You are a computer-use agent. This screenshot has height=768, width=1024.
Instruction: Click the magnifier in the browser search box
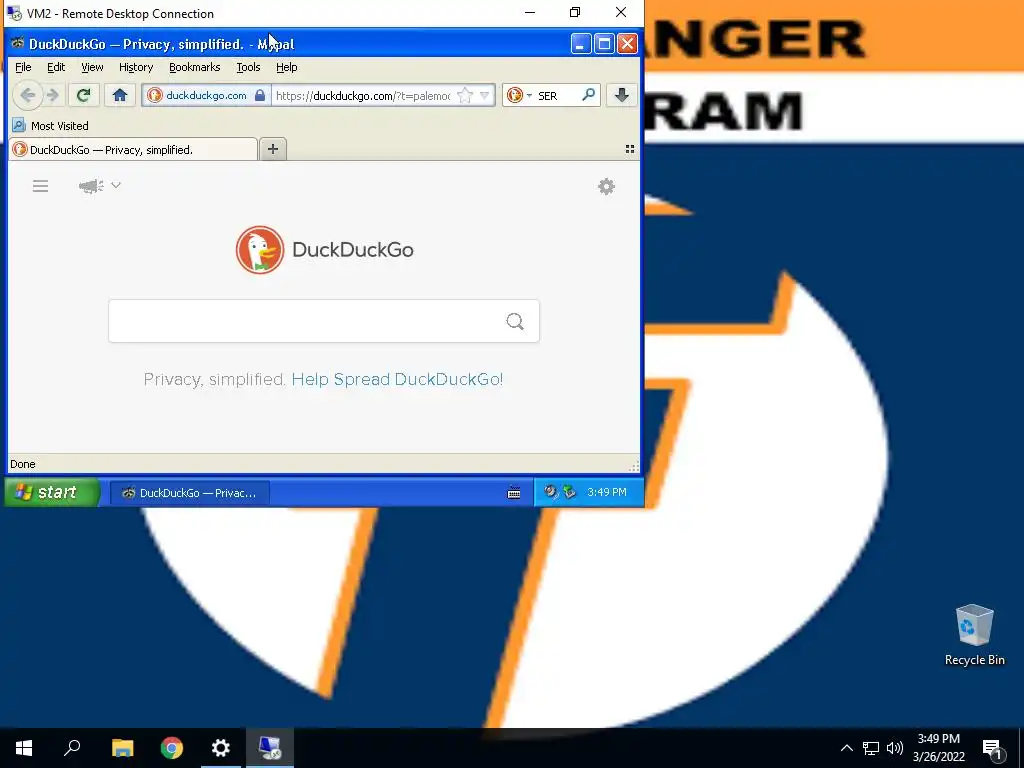coord(588,95)
